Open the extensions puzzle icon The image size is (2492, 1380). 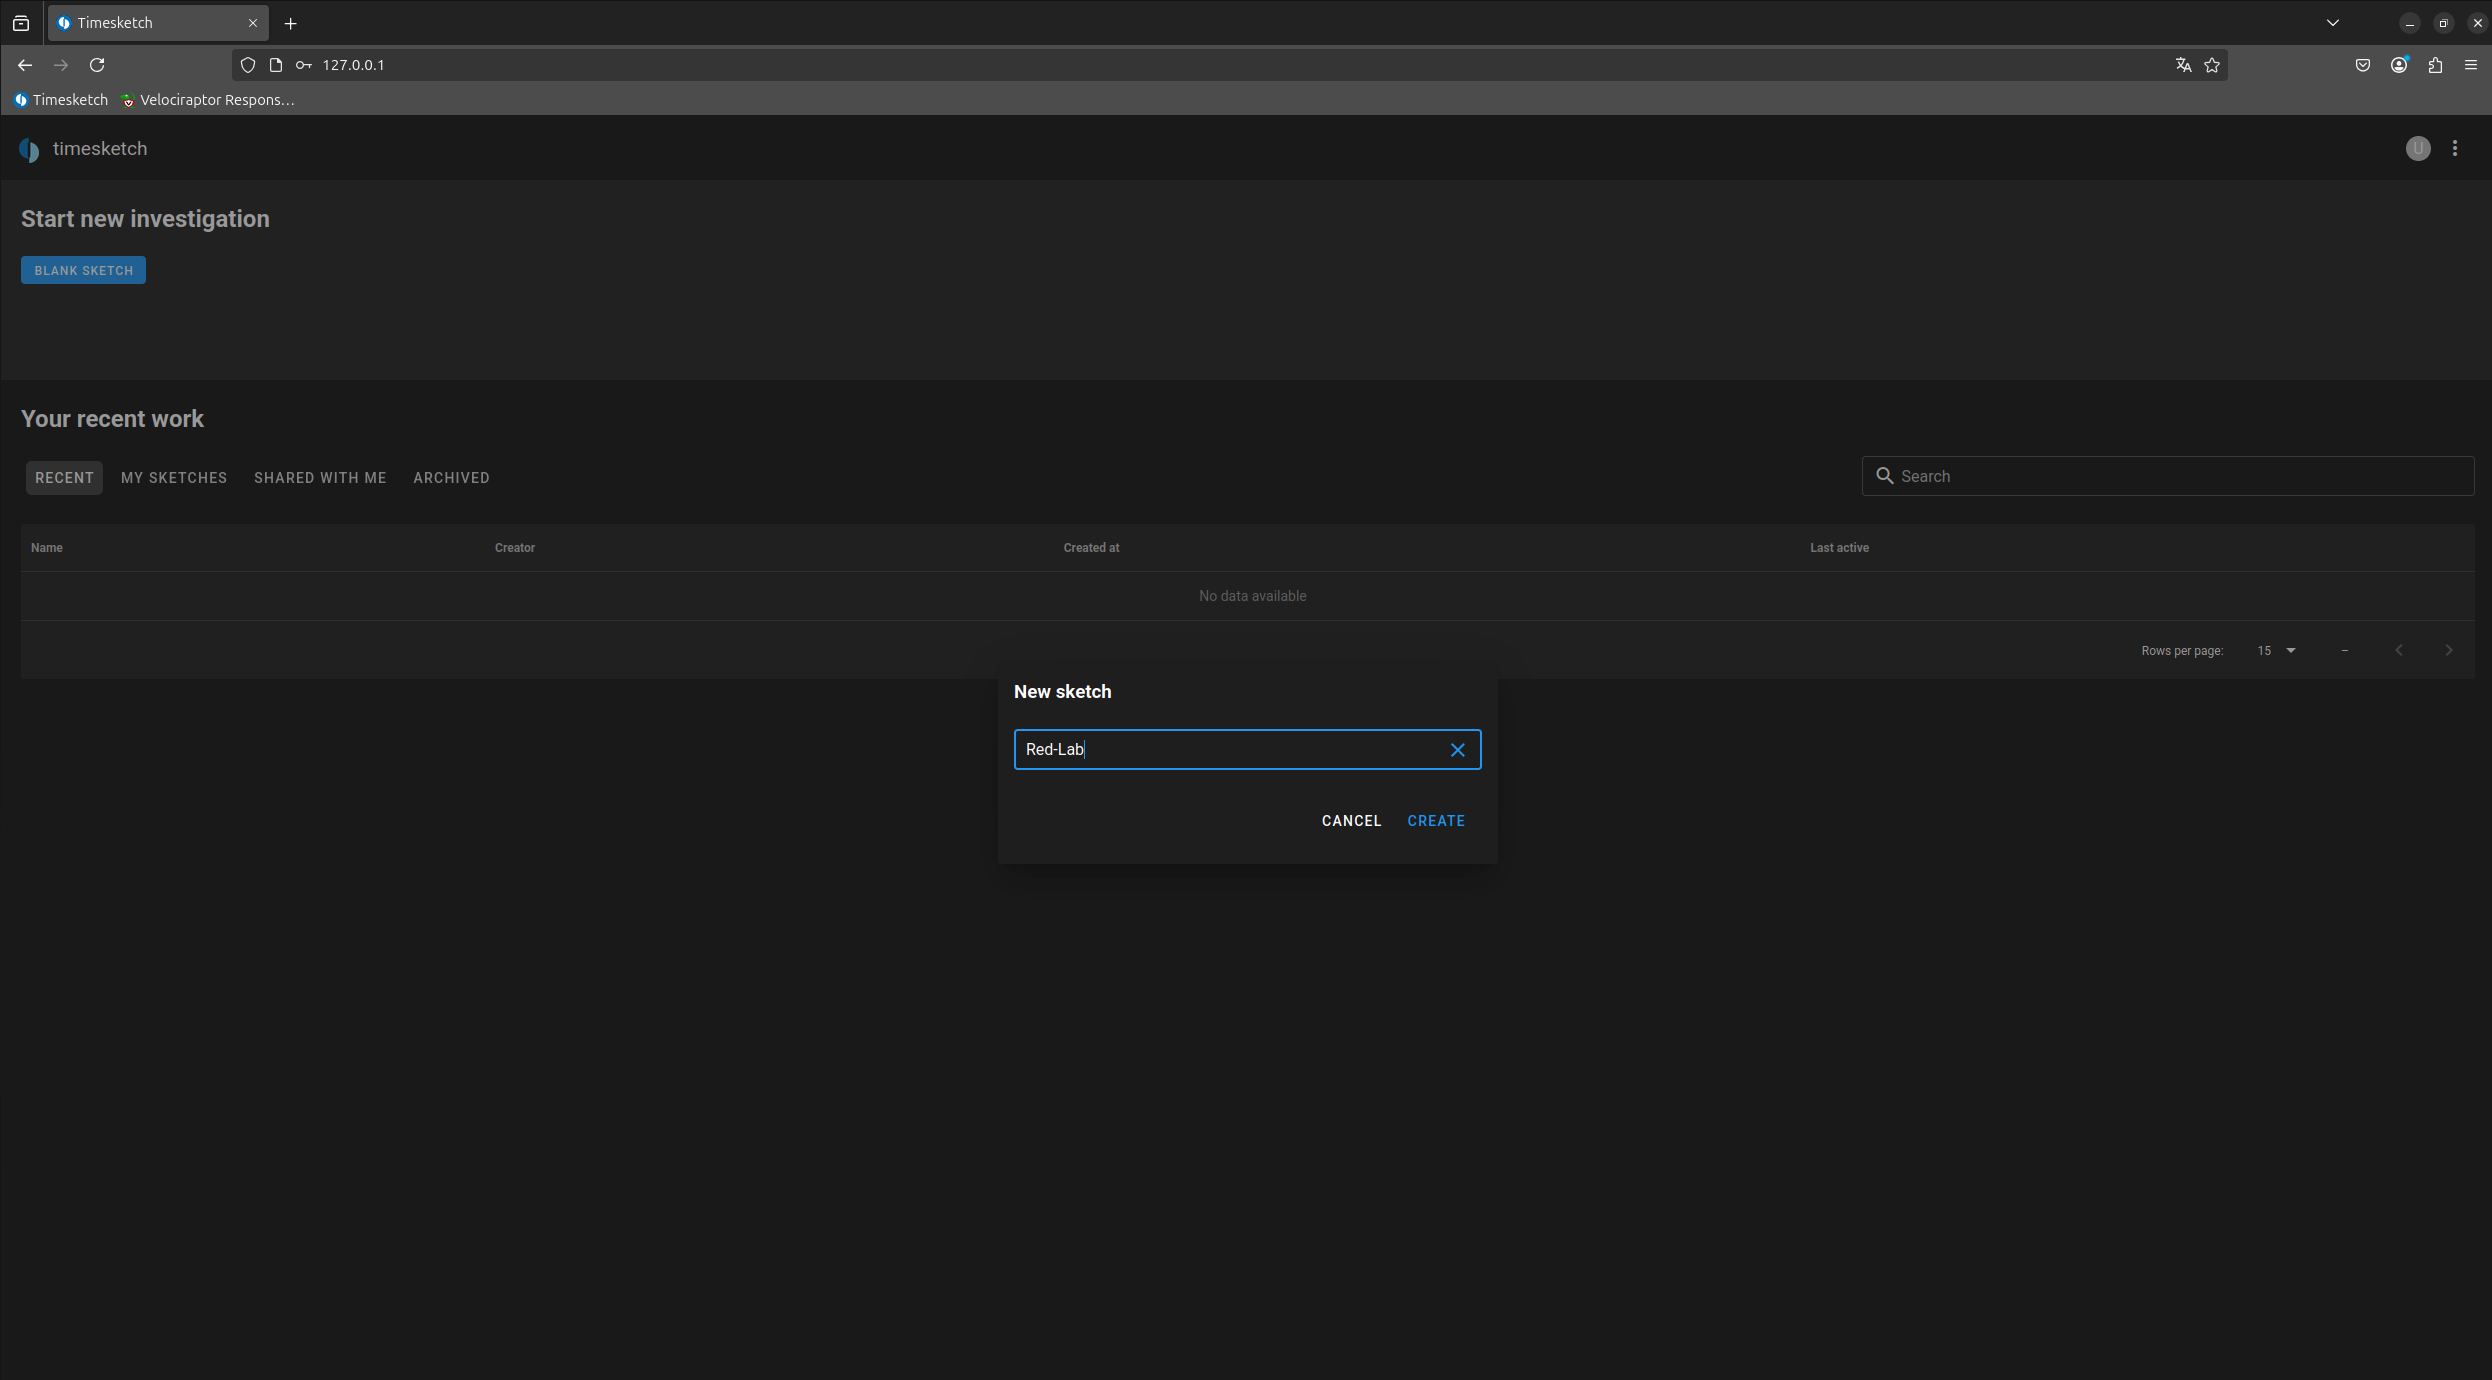[x=2435, y=65]
